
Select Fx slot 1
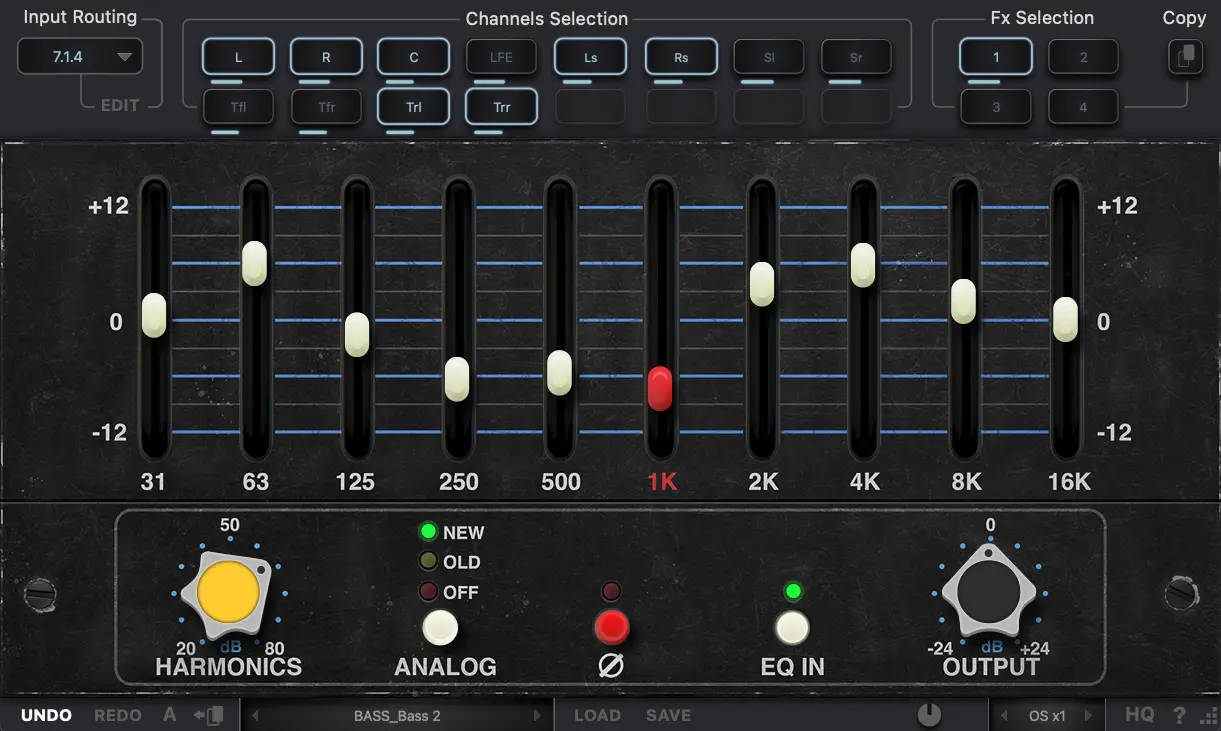(x=996, y=57)
